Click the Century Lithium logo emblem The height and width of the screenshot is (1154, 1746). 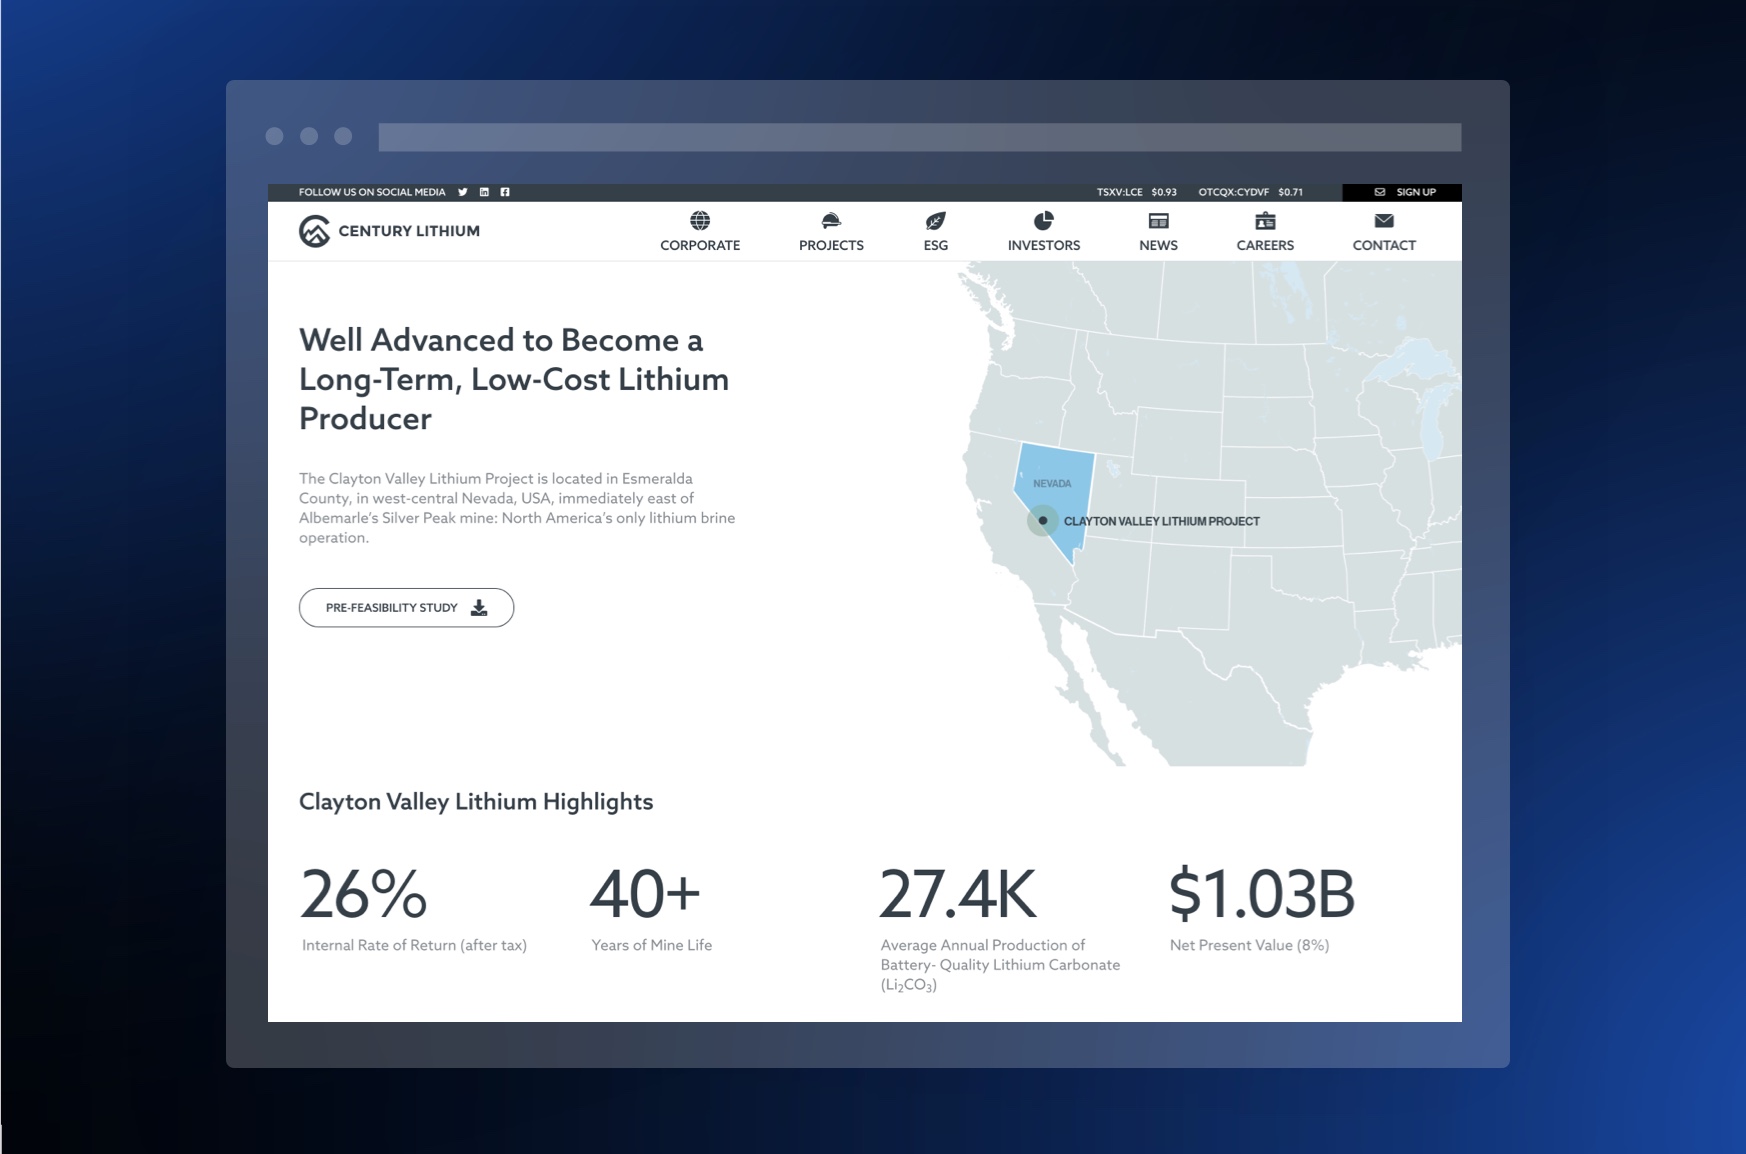click(314, 231)
